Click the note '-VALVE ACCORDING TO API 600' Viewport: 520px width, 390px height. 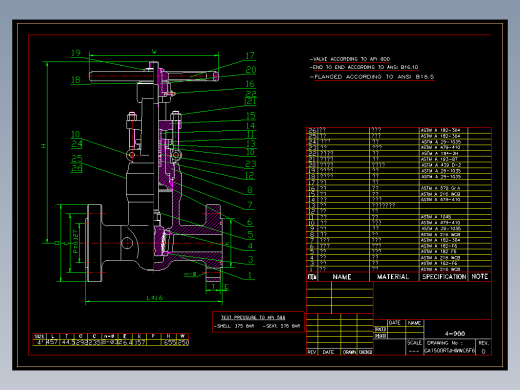click(x=350, y=59)
